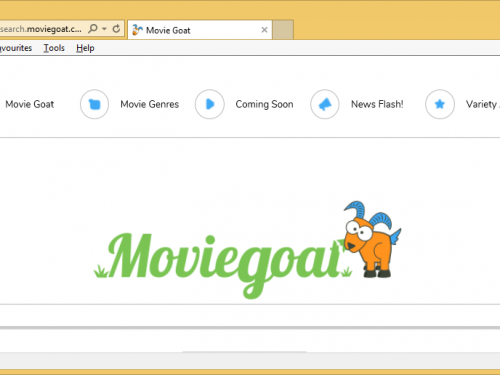Image resolution: width=500 pixels, height=375 pixels.
Task: Select the Movie Goat browser tab
Action: coord(200,30)
